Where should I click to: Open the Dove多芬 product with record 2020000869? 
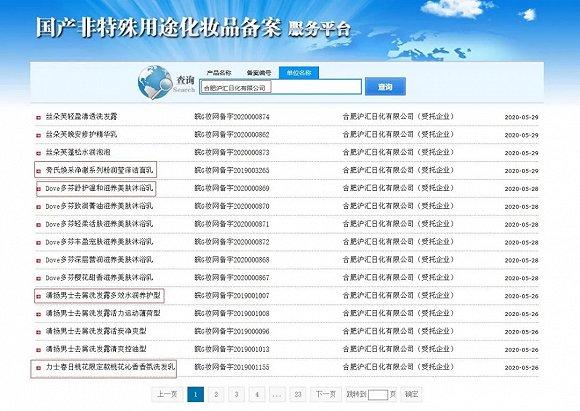click(x=99, y=188)
